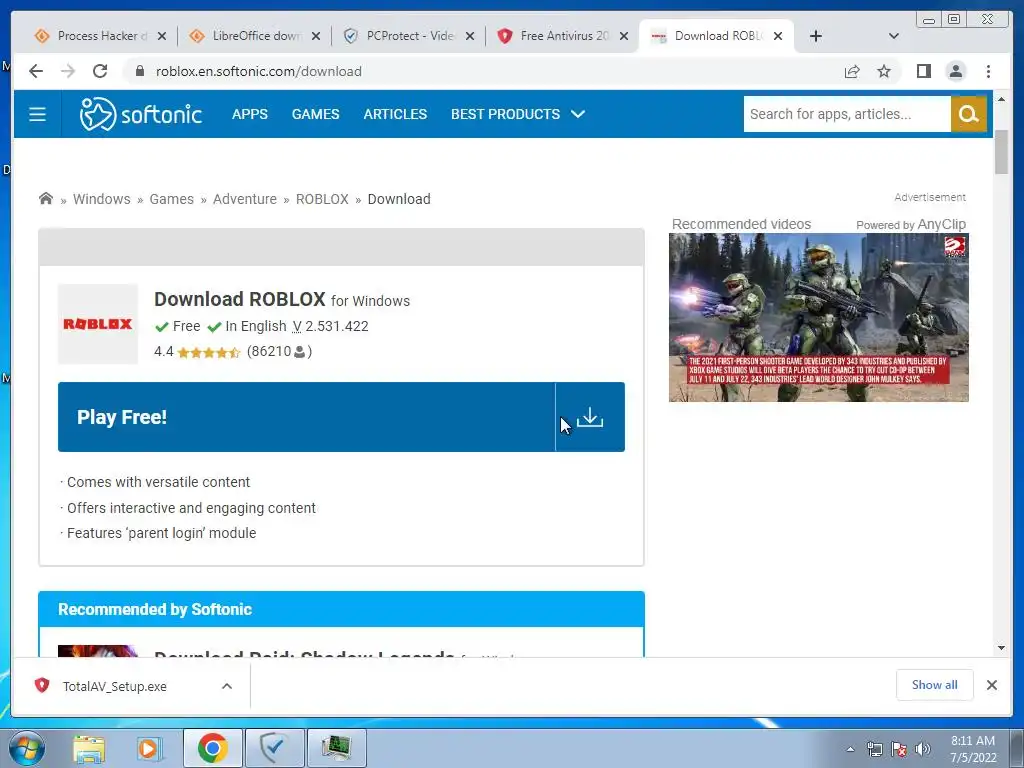Screen dimensions: 1024x768
Task: Click the shield checkmark taskbar icon
Action: pyautogui.click(x=274, y=748)
